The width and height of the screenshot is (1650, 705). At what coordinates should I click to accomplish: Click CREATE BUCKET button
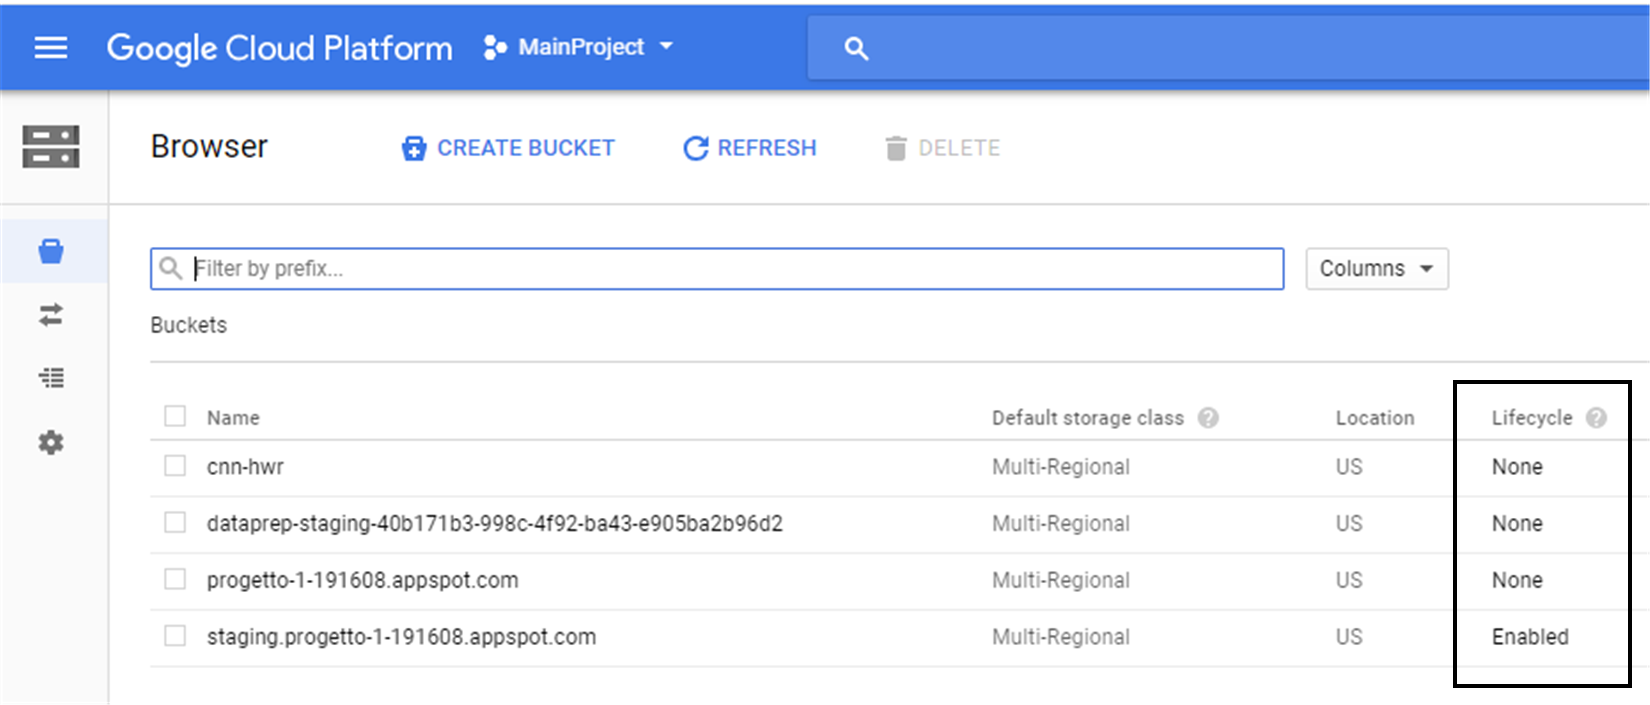pyautogui.click(x=508, y=148)
